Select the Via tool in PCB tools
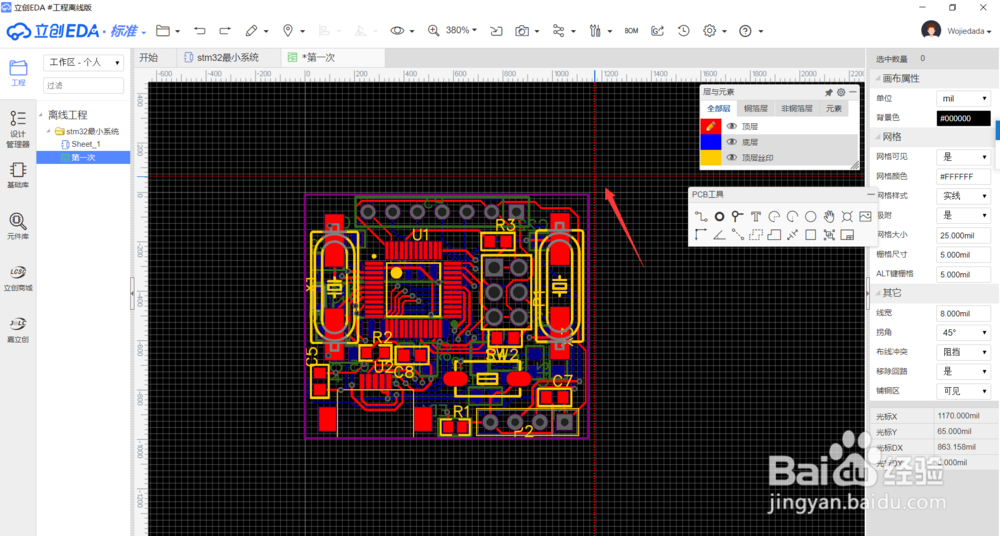The width and height of the screenshot is (1000, 536). tap(737, 216)
